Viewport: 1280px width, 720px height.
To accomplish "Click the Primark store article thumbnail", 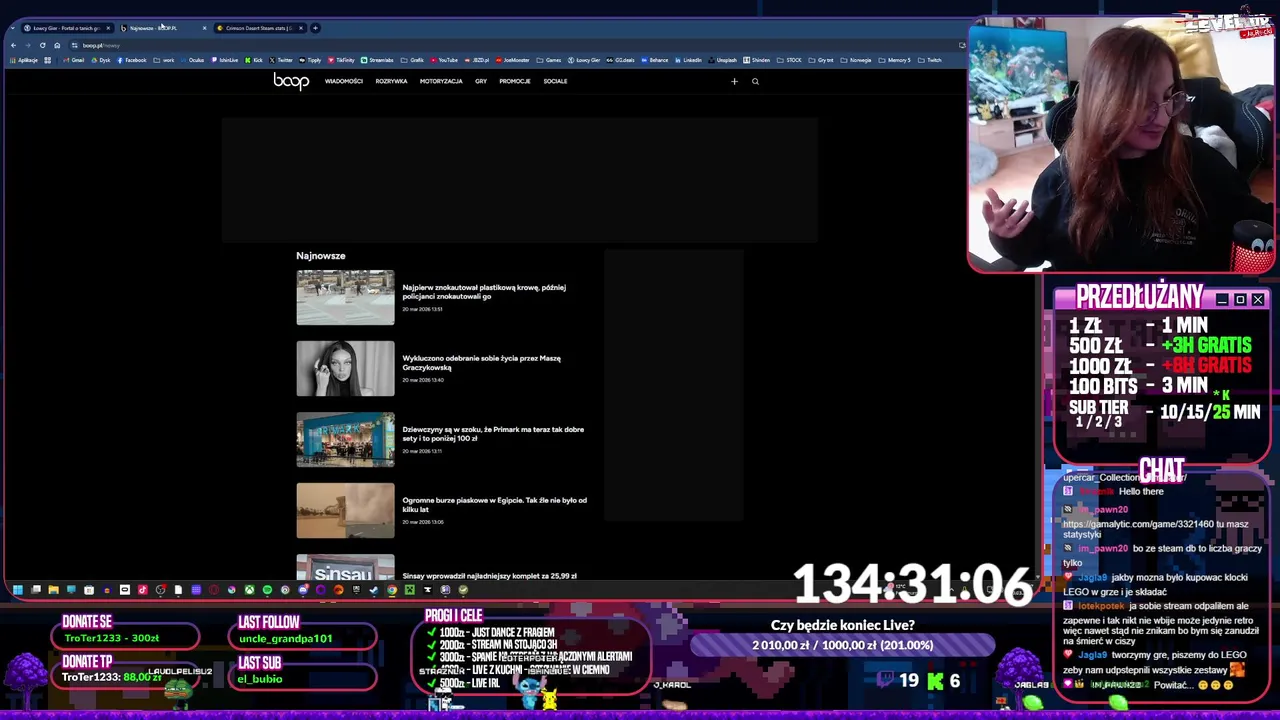I will [345, 439].
